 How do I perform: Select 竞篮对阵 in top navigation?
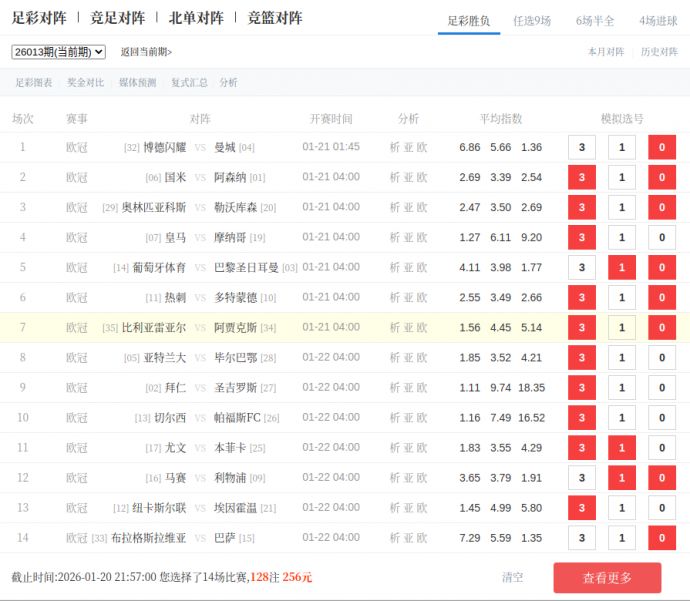[x=275, y=18]
